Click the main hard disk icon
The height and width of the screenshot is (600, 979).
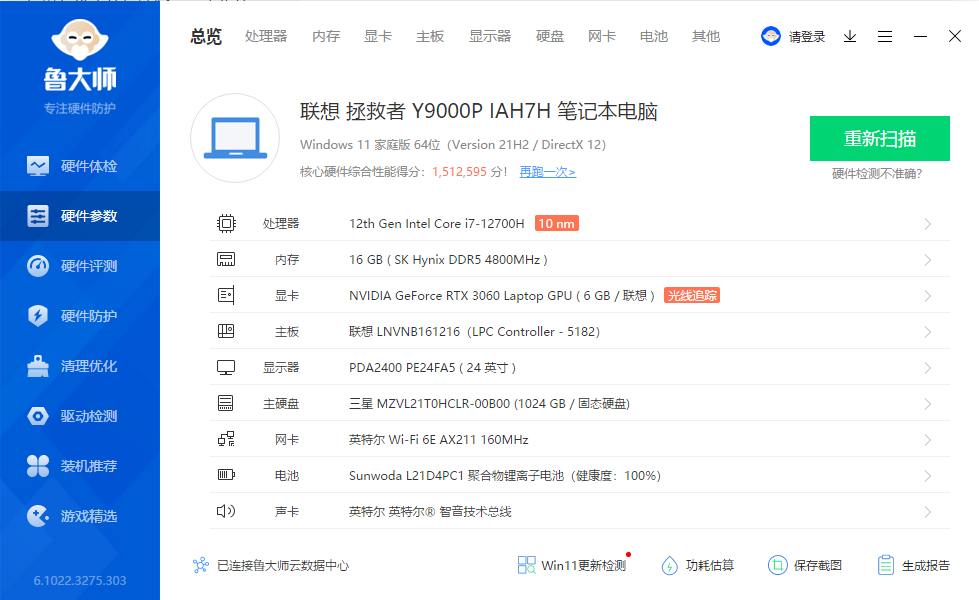(x=225, y=403)
